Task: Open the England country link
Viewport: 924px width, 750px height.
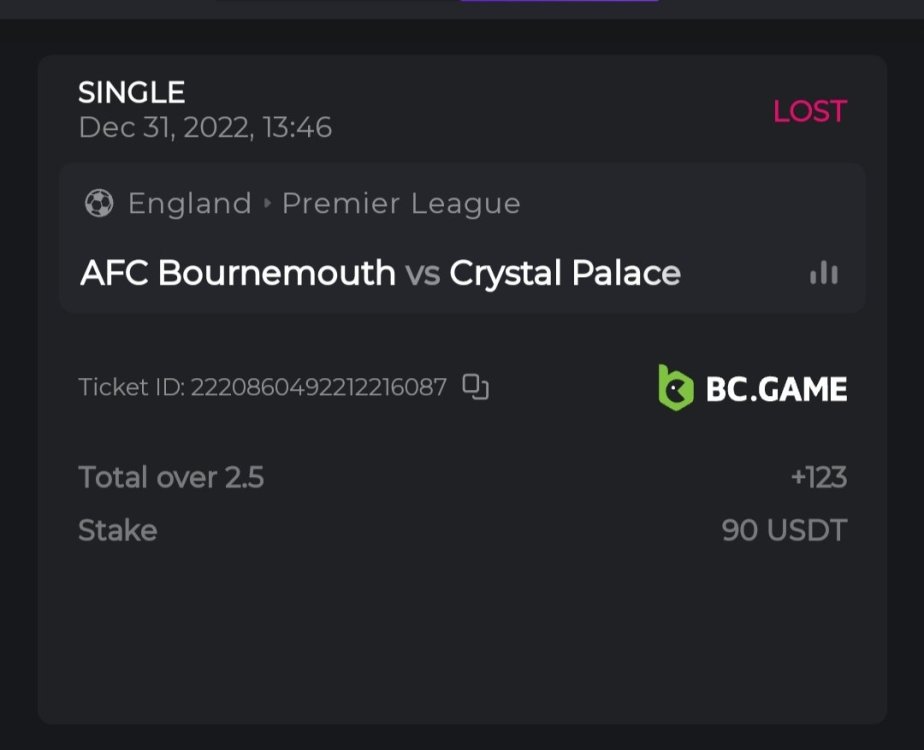Action: coord(190,204)
